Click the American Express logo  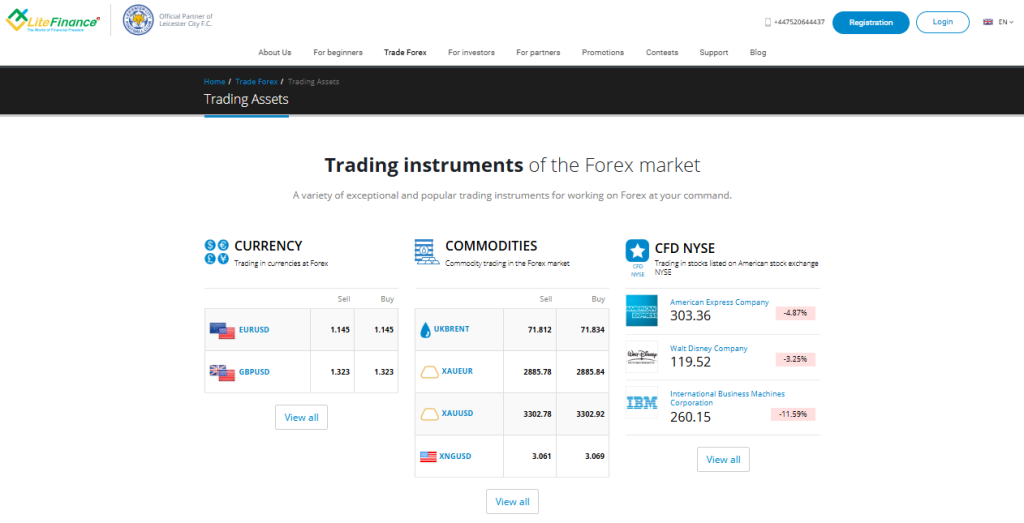pyautogui.click(x=641, y=311)
